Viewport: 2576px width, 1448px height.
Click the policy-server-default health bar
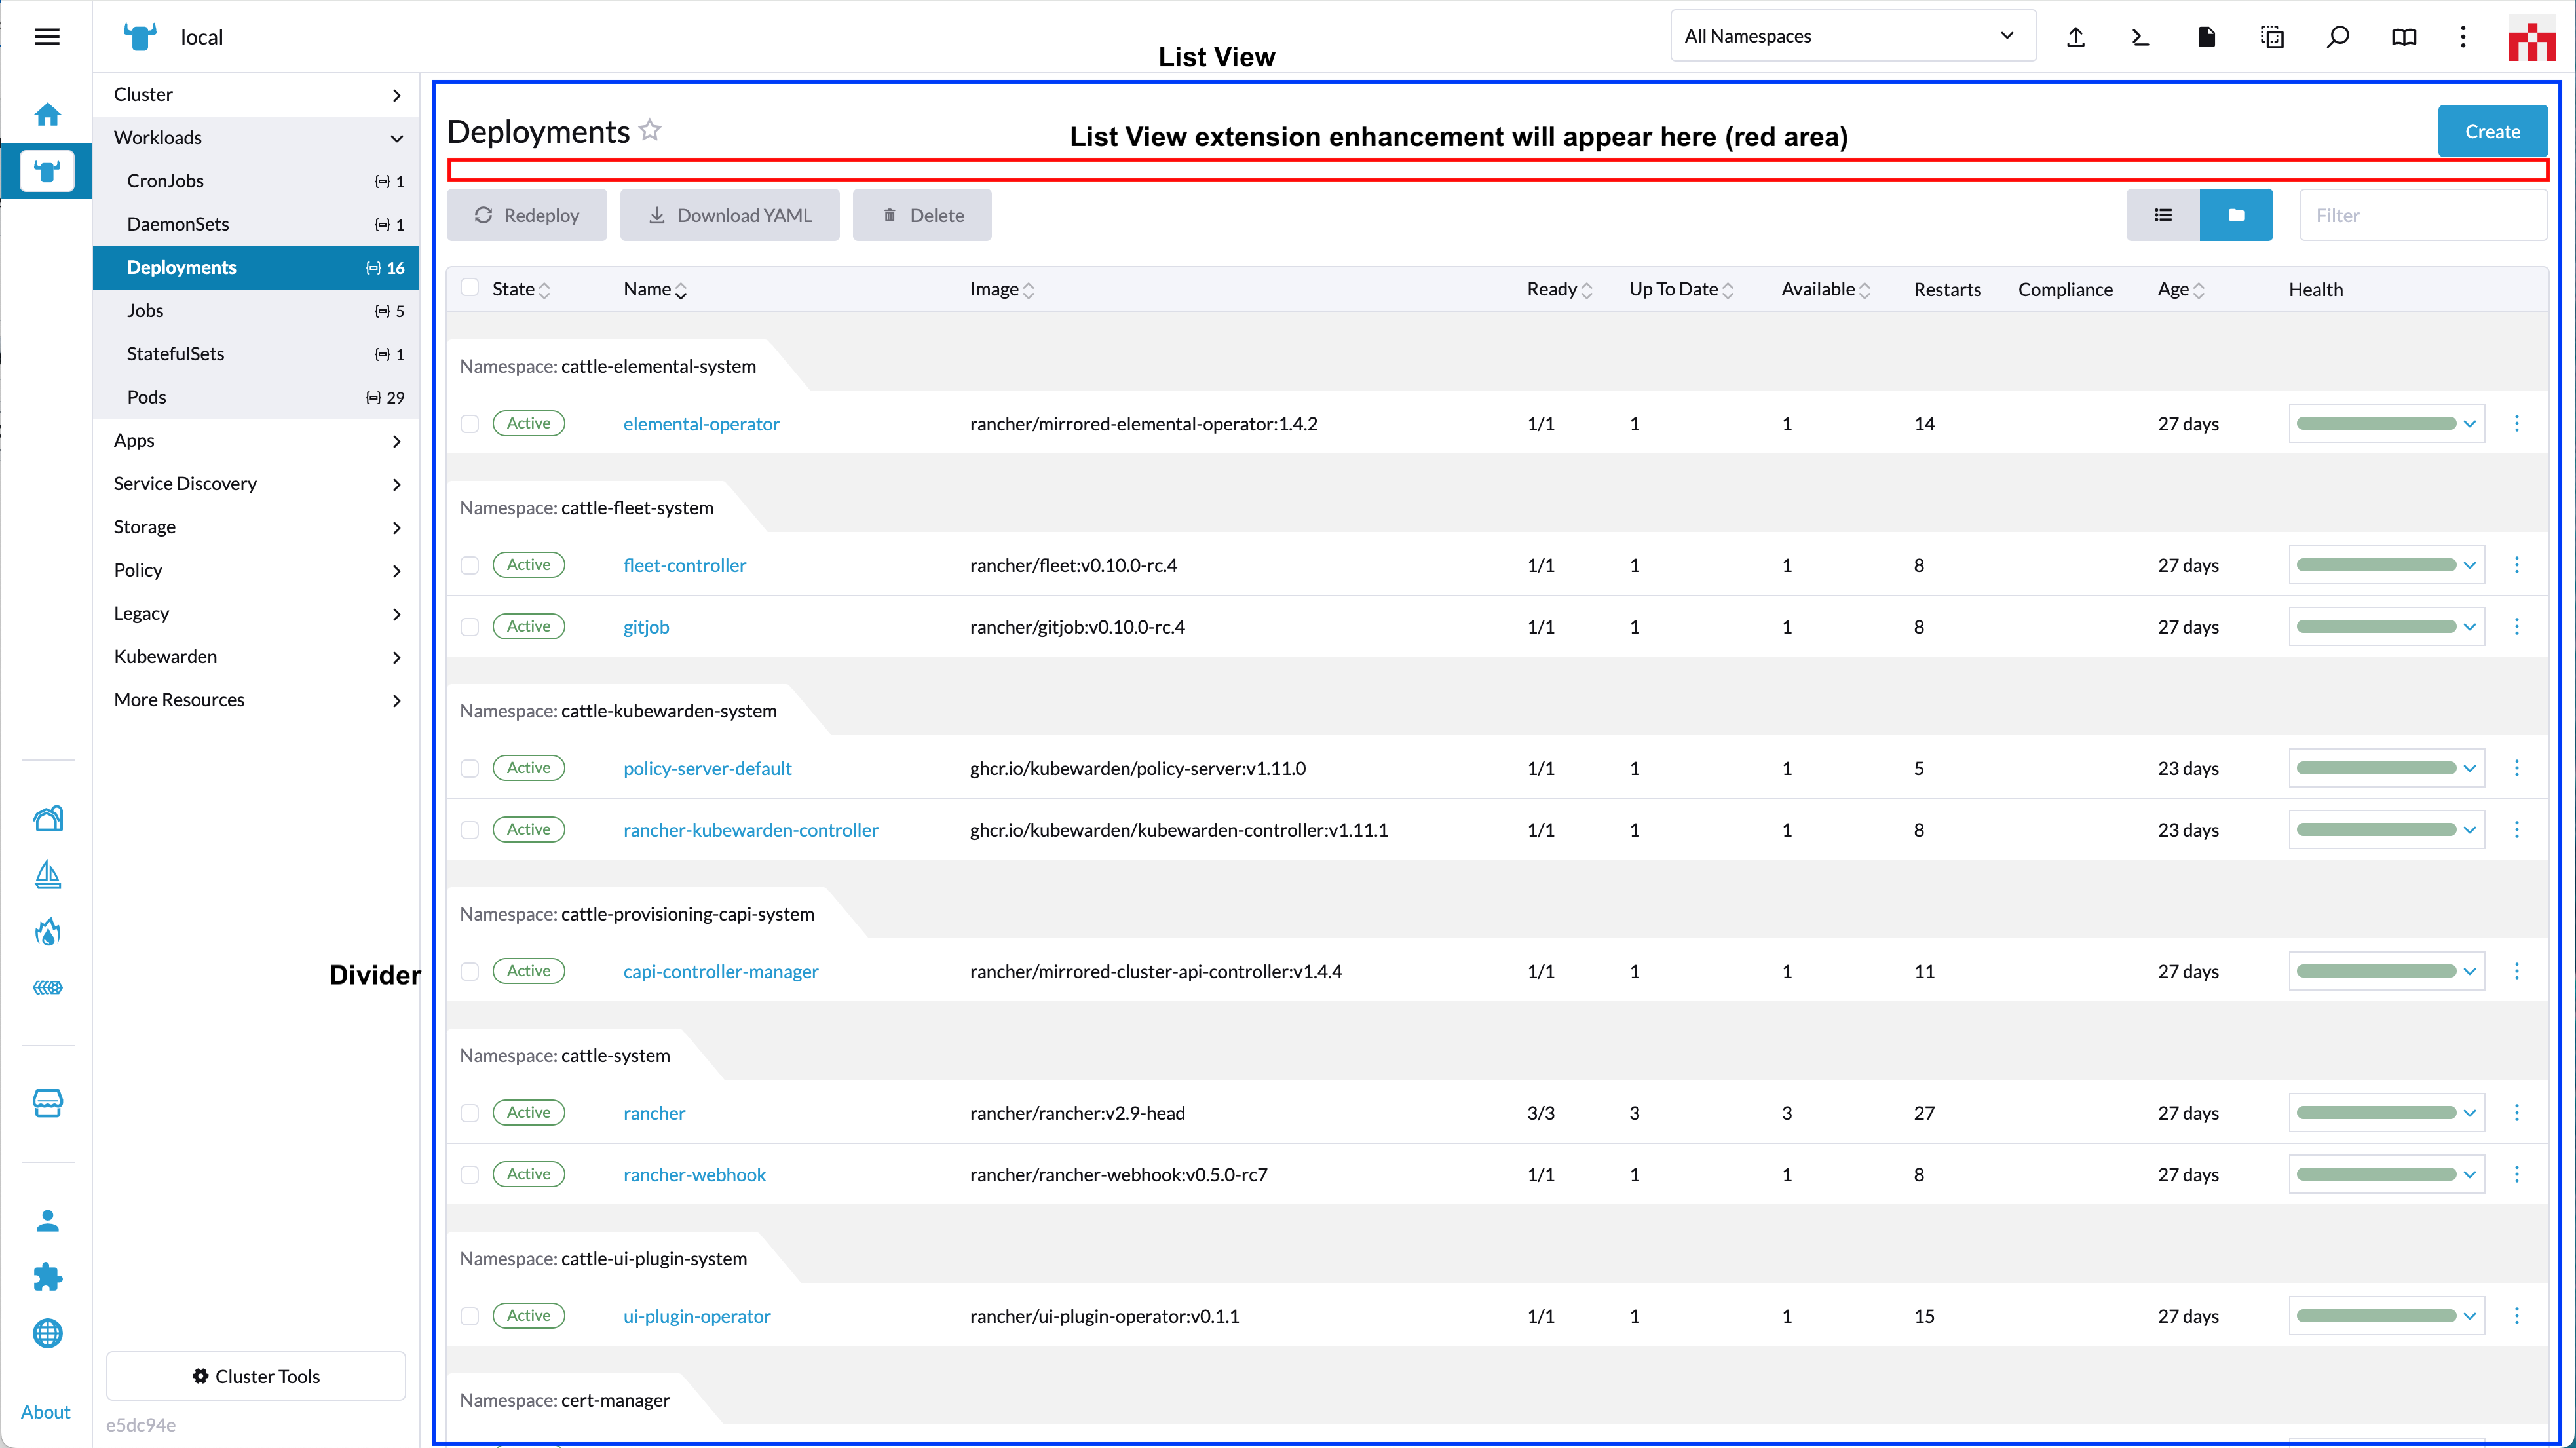pos(2375,769)
